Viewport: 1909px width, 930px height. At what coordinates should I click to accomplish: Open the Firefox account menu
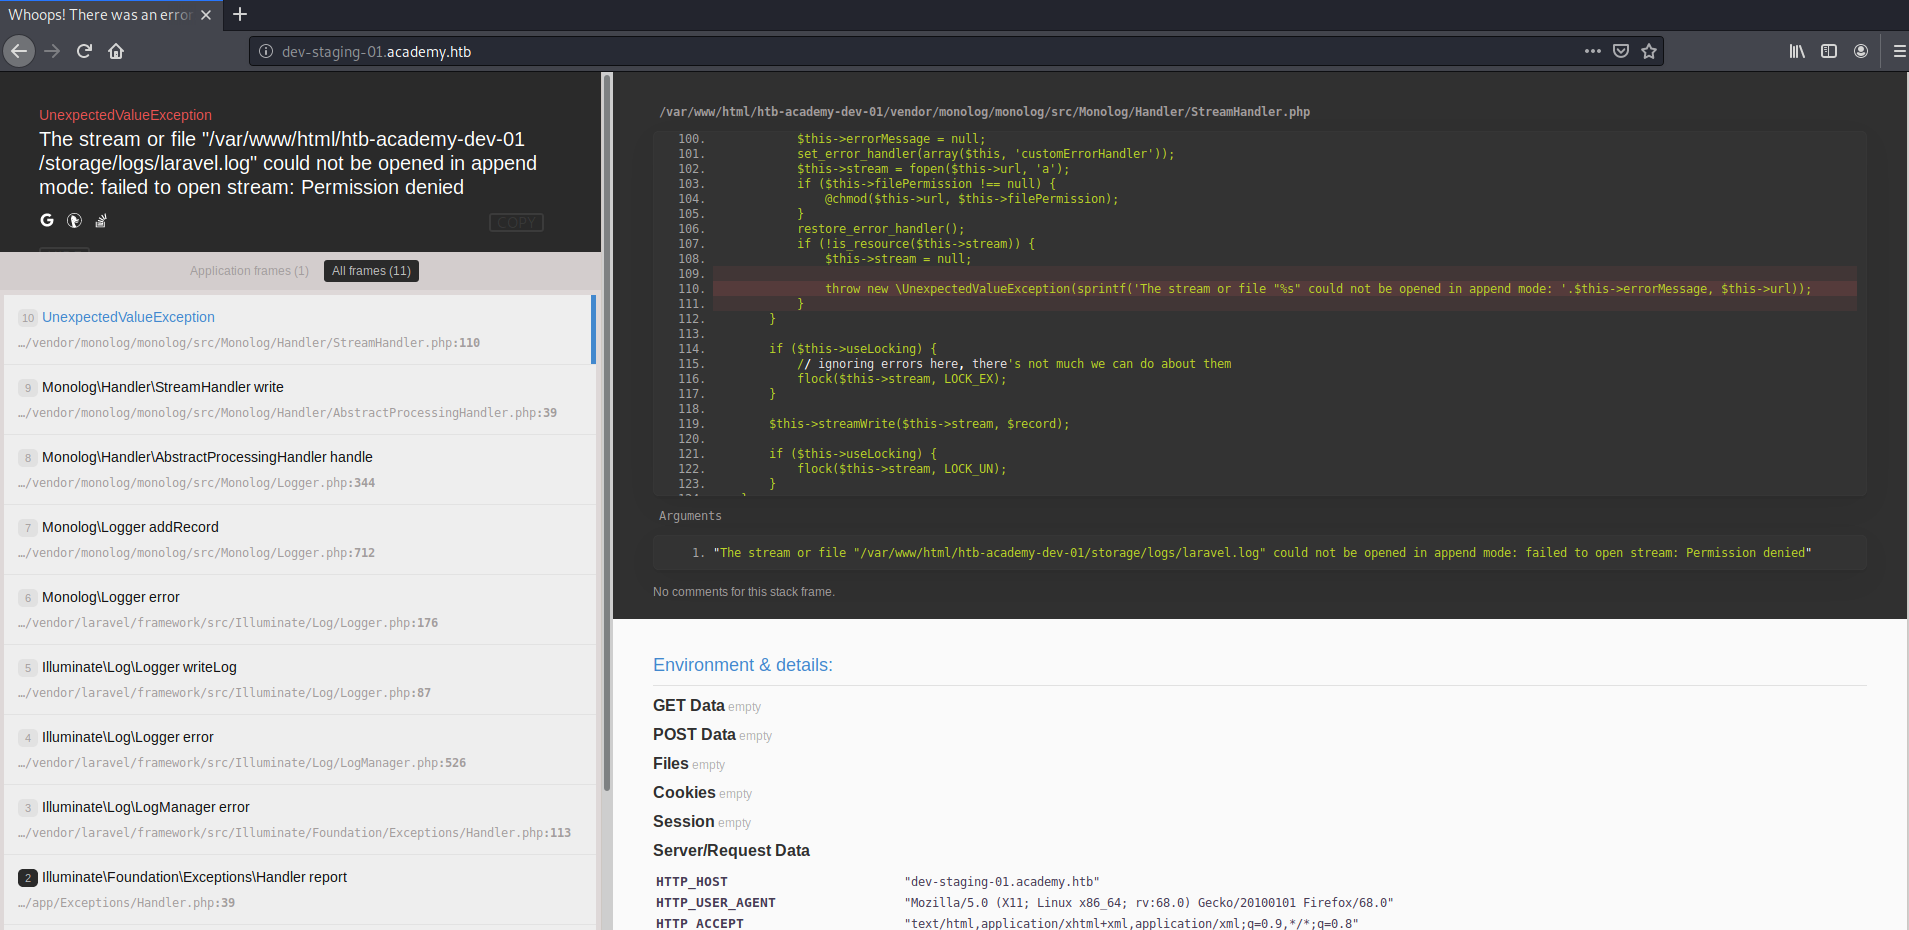pos(1861,51)
